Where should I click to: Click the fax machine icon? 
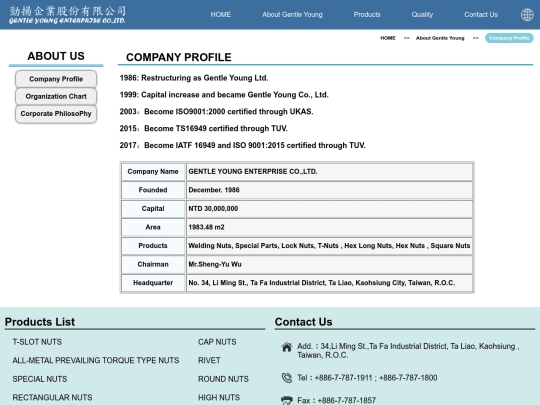coord(287,400)
